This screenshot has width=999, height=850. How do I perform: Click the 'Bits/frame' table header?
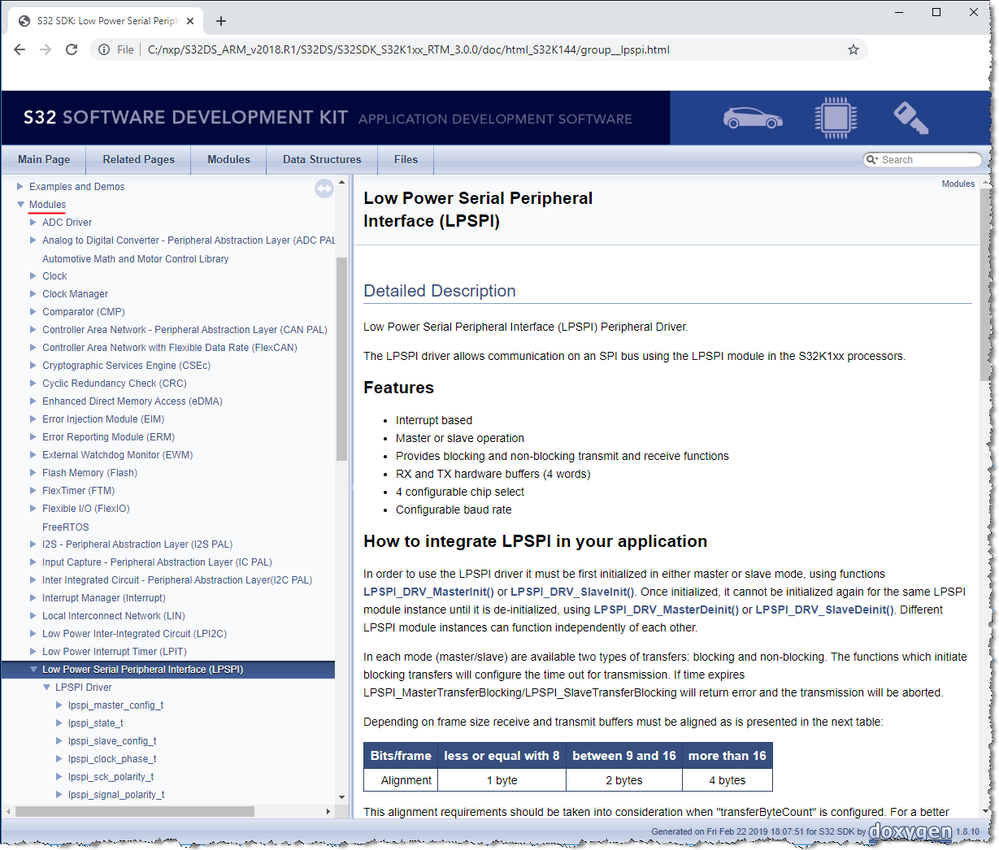tap(401, 756)
